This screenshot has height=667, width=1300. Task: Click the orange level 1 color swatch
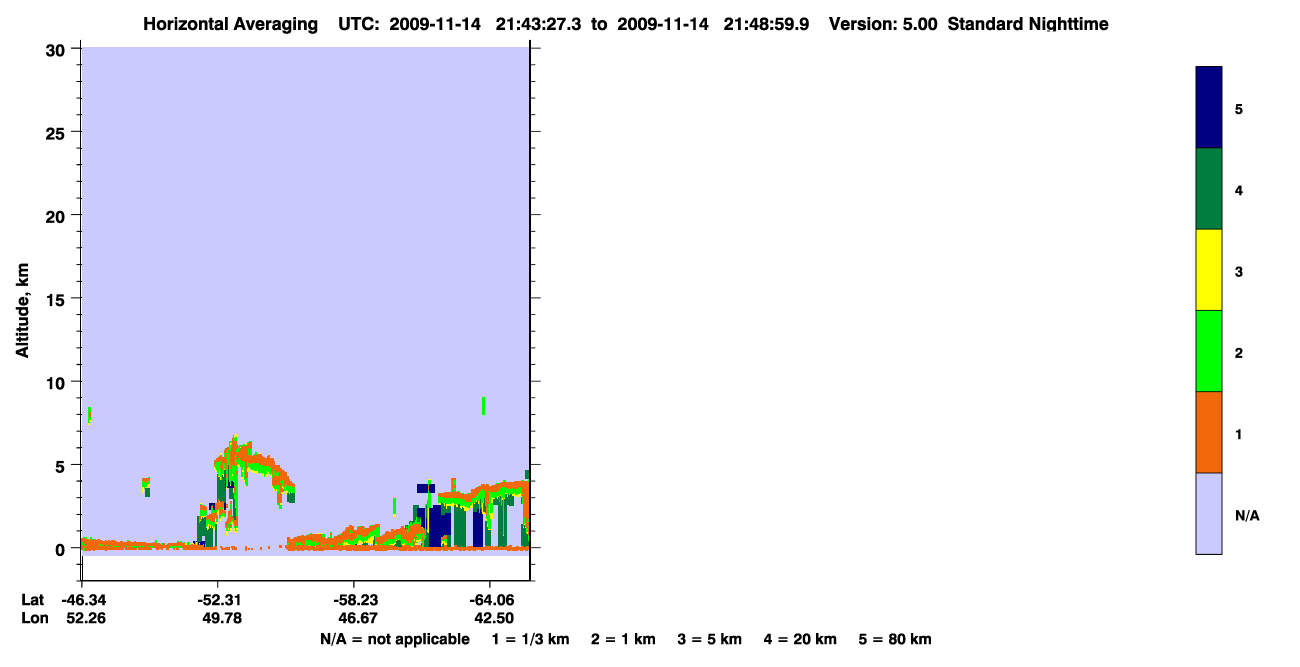tap(1209, 432)
